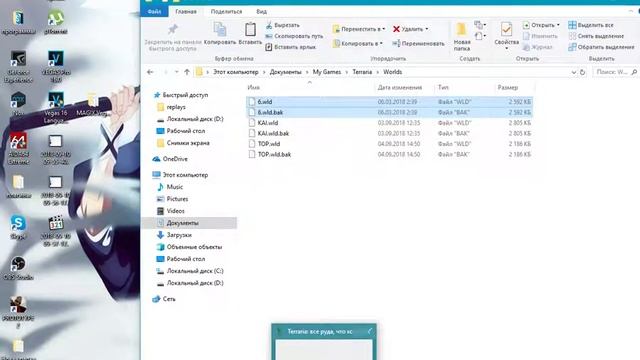The width and height of the screenshot is (640, 360).
Task: Click Paste shortcut (Вставить ярлык)
Action: click(x=291, y=47)
